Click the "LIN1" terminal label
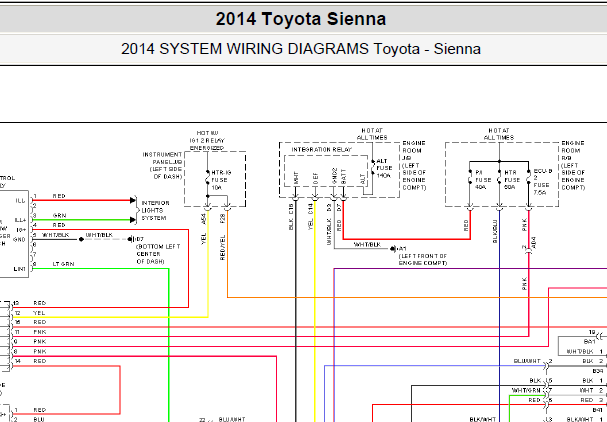Image resolution: width=607 pixels, height=422 pixels. click(x=20, y=269)
